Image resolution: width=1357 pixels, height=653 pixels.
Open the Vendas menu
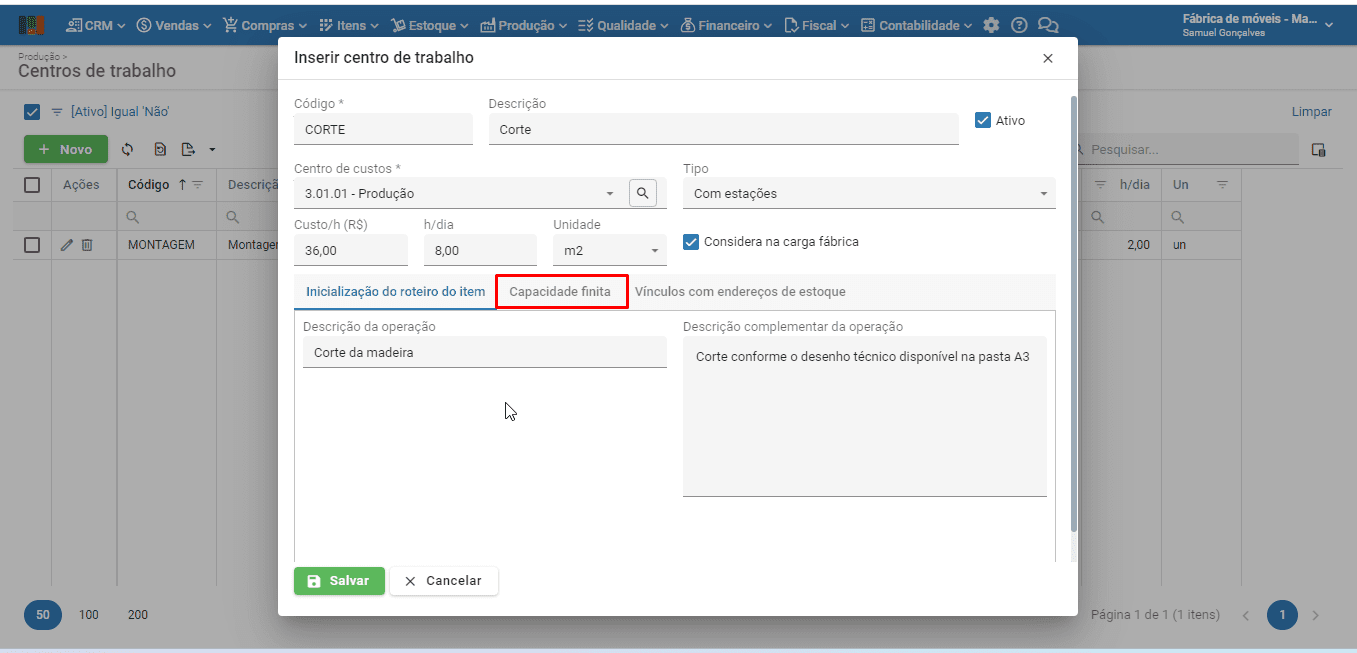[x=174, y=25]
